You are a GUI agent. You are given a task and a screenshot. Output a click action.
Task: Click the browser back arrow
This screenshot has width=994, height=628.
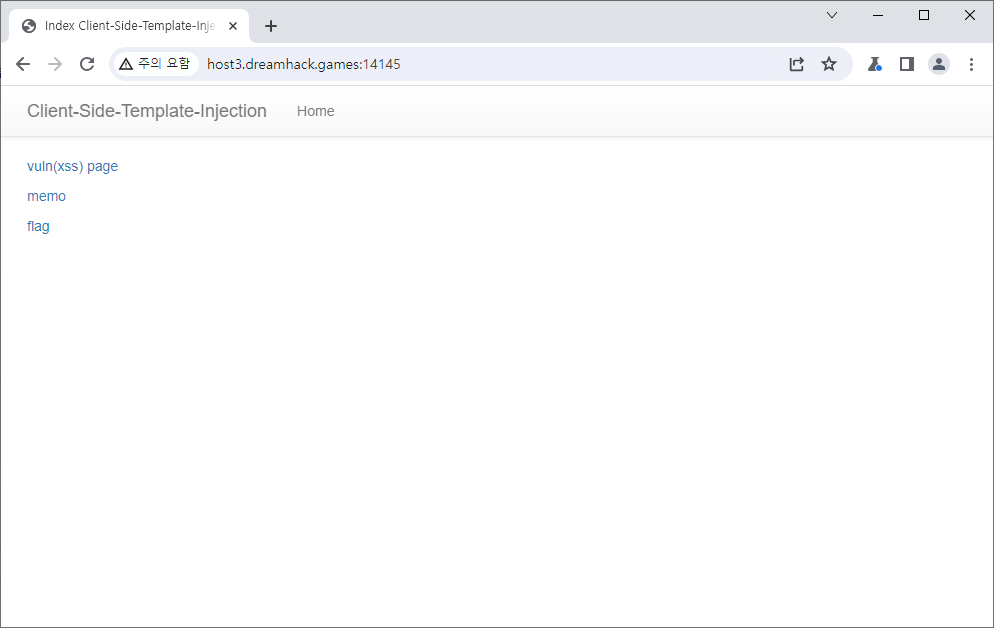pos(23,64)
